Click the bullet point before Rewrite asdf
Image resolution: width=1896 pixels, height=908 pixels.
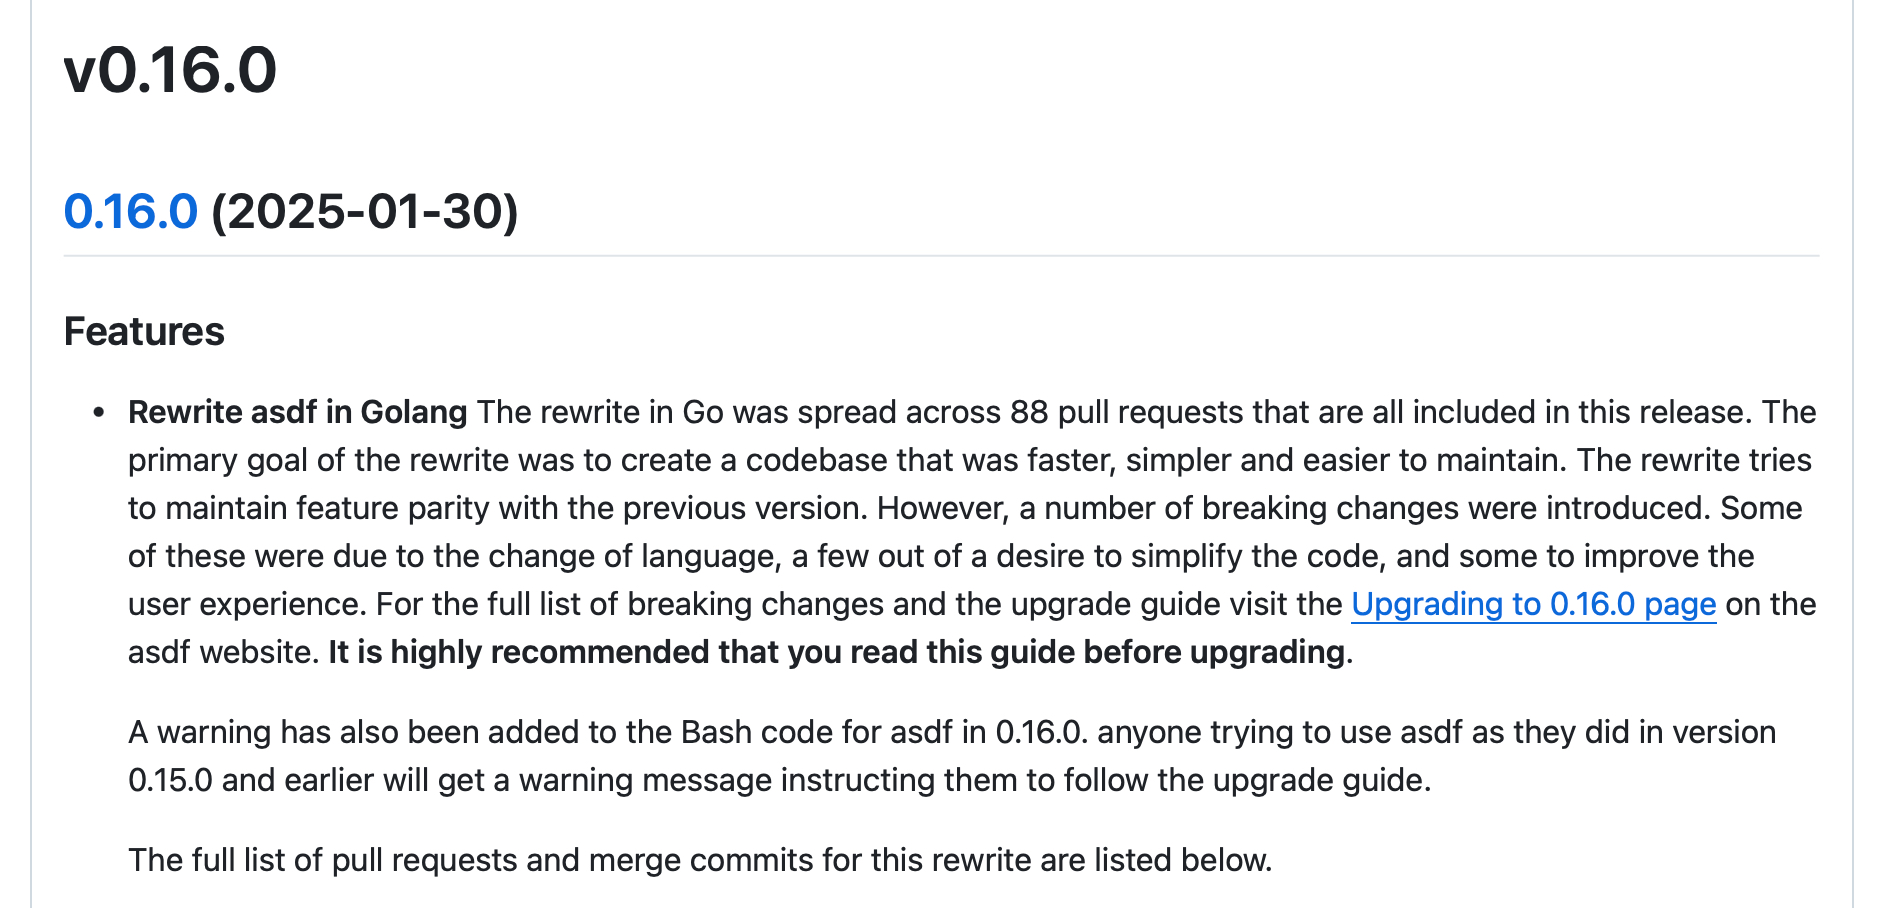click(x=98, y=413)
